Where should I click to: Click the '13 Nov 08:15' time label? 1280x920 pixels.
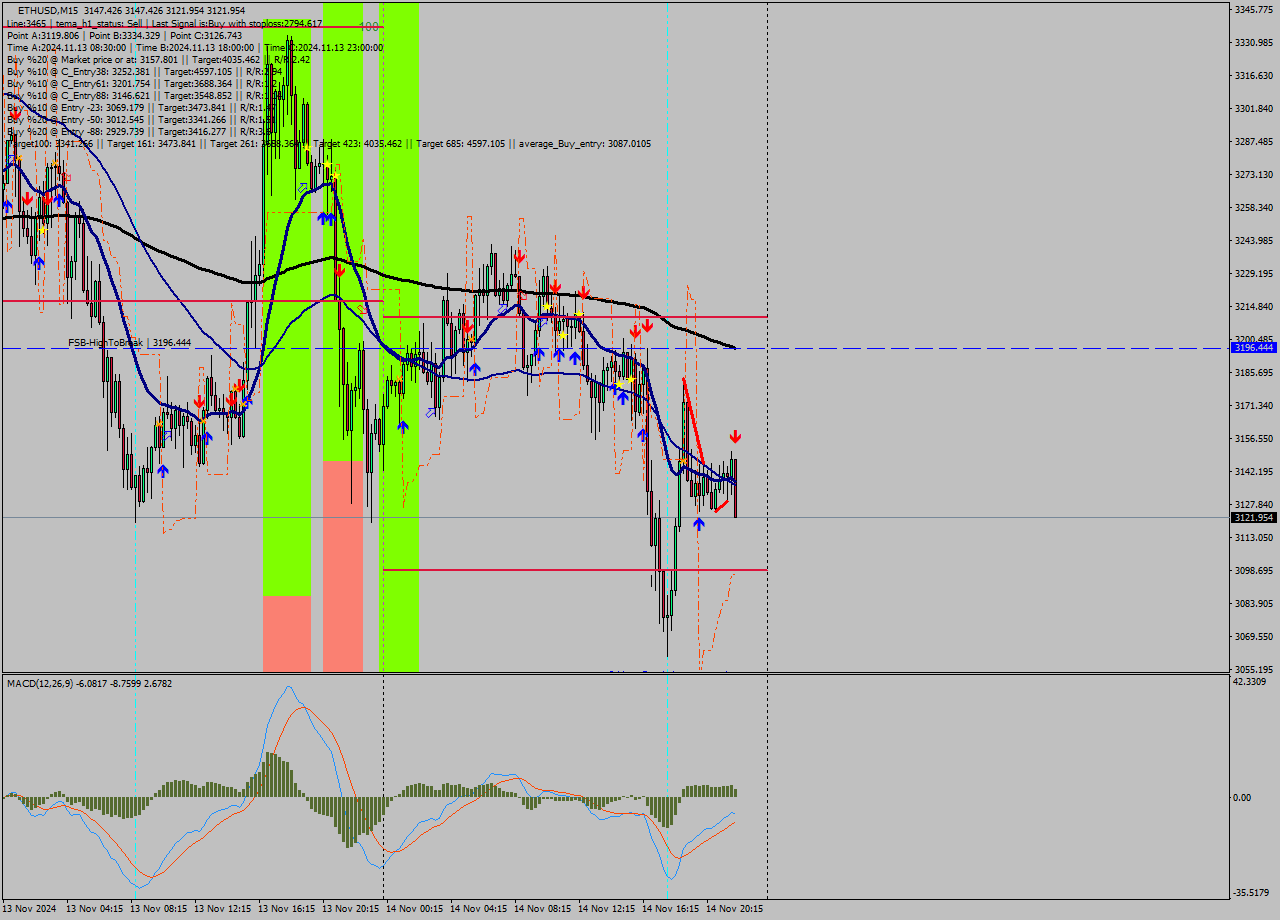click(157, 909)
